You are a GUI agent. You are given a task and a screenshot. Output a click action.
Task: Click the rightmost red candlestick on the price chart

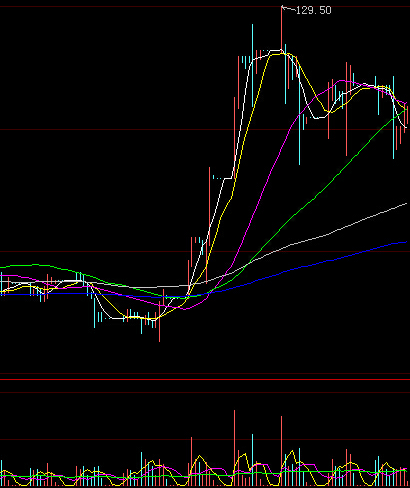point(407,115)
